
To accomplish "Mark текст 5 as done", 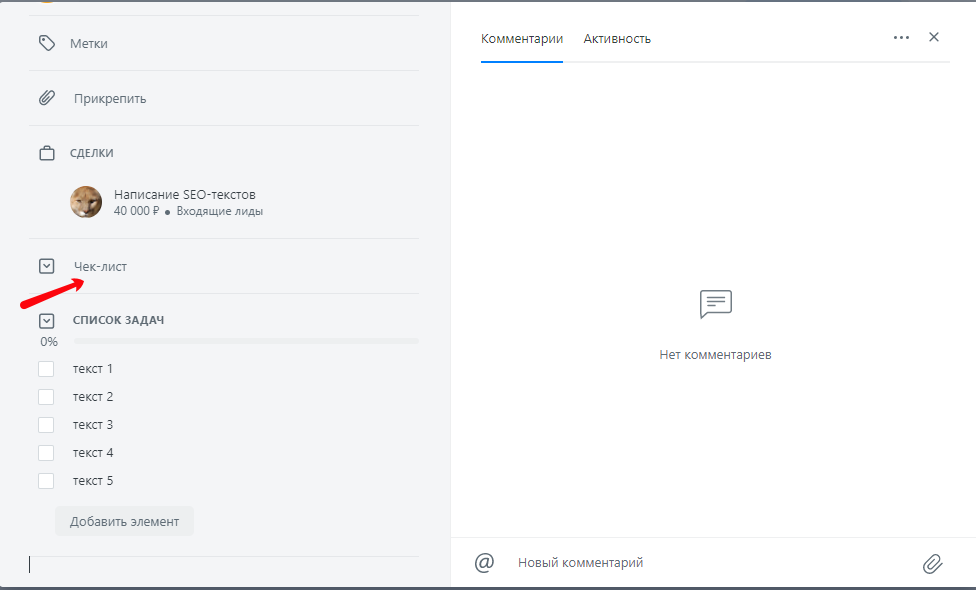I will pyautogui.click(x=46, y=481).
